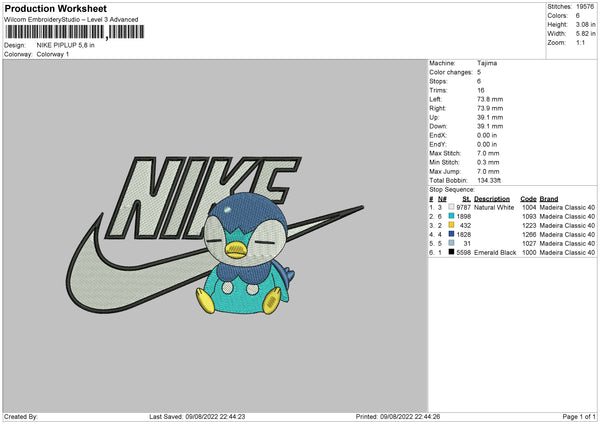This screenshot has width=600, height=424.
Task: Click the thread code '1223'
Action: tap(529, 225)
